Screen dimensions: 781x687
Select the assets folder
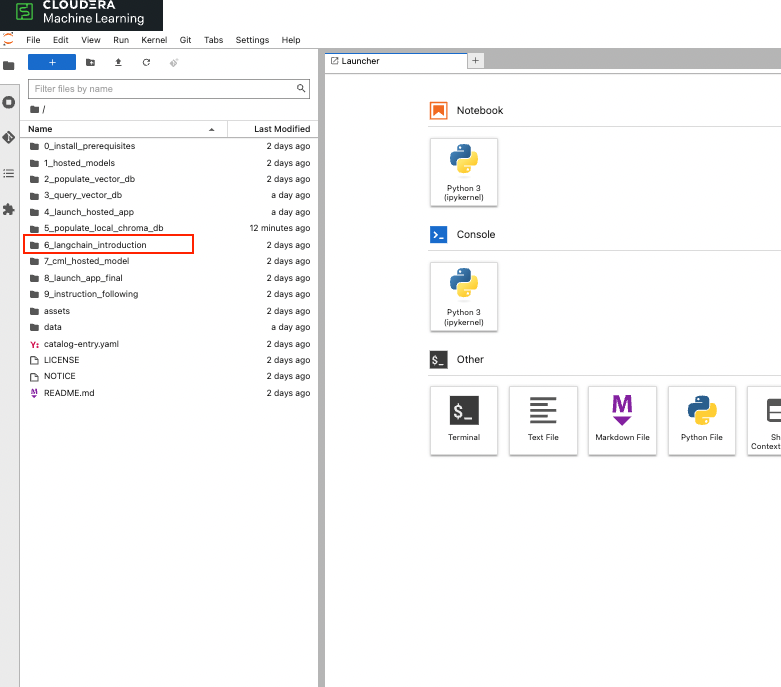coord(169,311)
